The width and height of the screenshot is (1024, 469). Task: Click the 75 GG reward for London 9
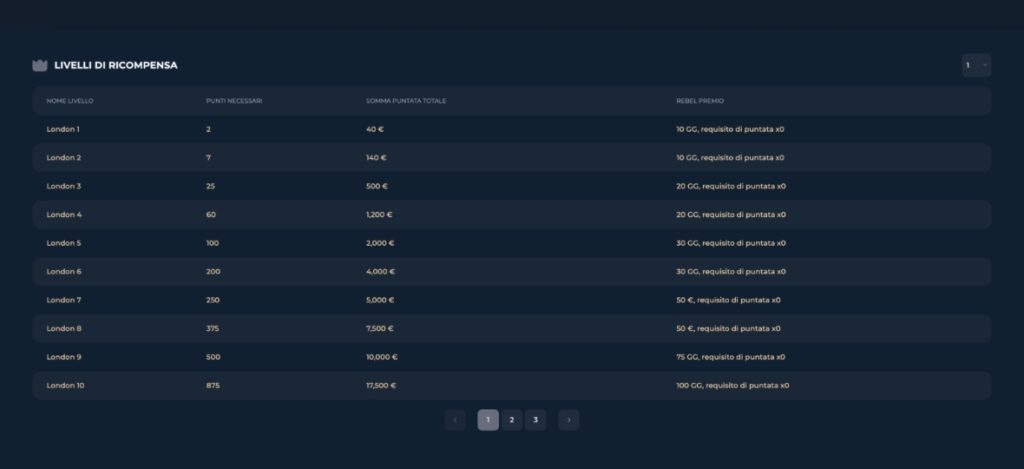pyautogui.click(x=731, y=357)
